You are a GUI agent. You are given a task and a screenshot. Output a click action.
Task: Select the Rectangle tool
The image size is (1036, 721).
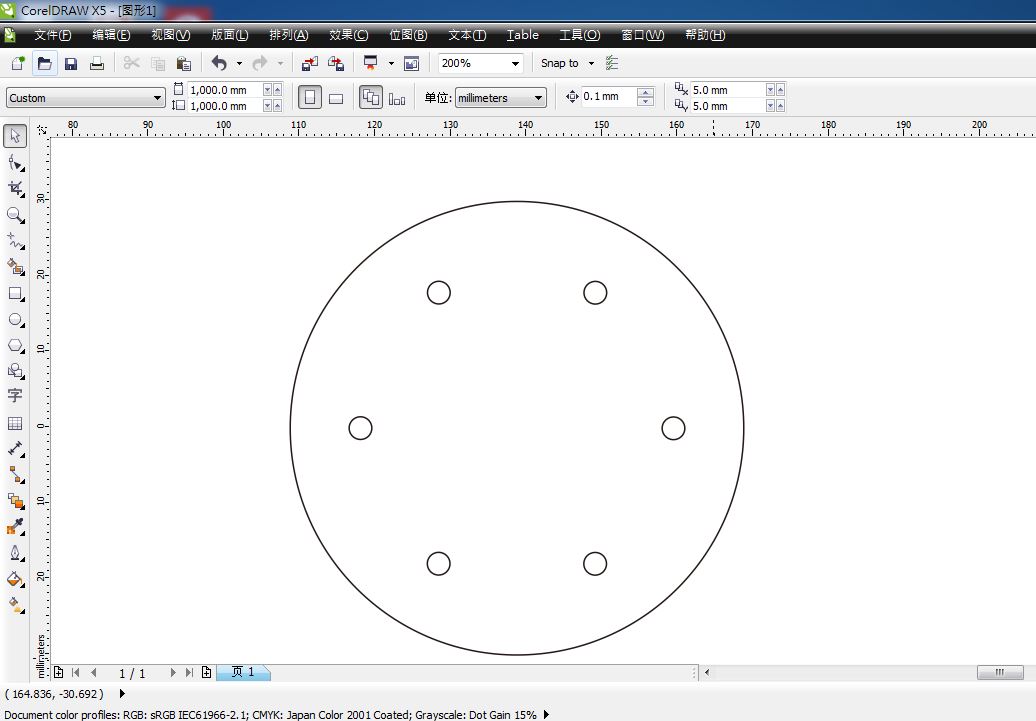coord(15,293)
